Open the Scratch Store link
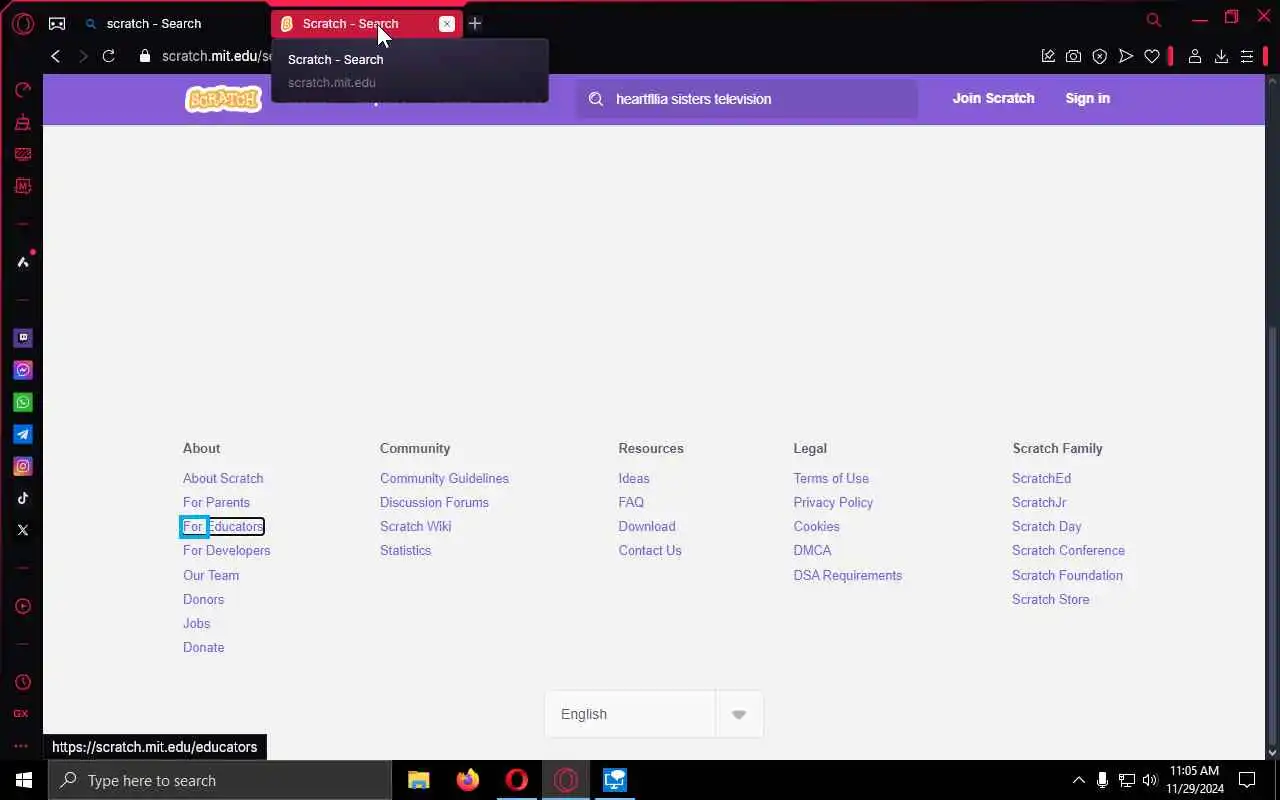 pyautogui.click(x=1050, y=599)
